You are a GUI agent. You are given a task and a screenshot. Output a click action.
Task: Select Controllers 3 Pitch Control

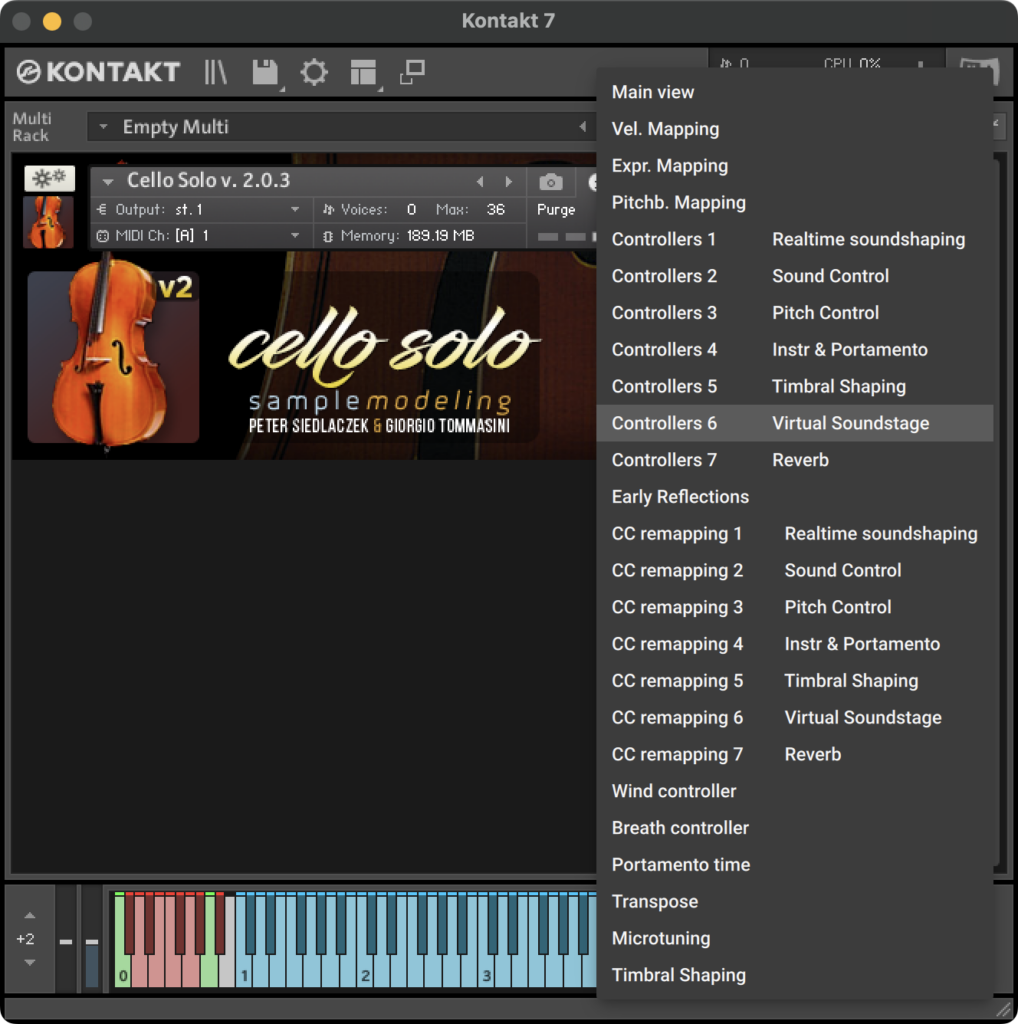click(x=795, y=313)
